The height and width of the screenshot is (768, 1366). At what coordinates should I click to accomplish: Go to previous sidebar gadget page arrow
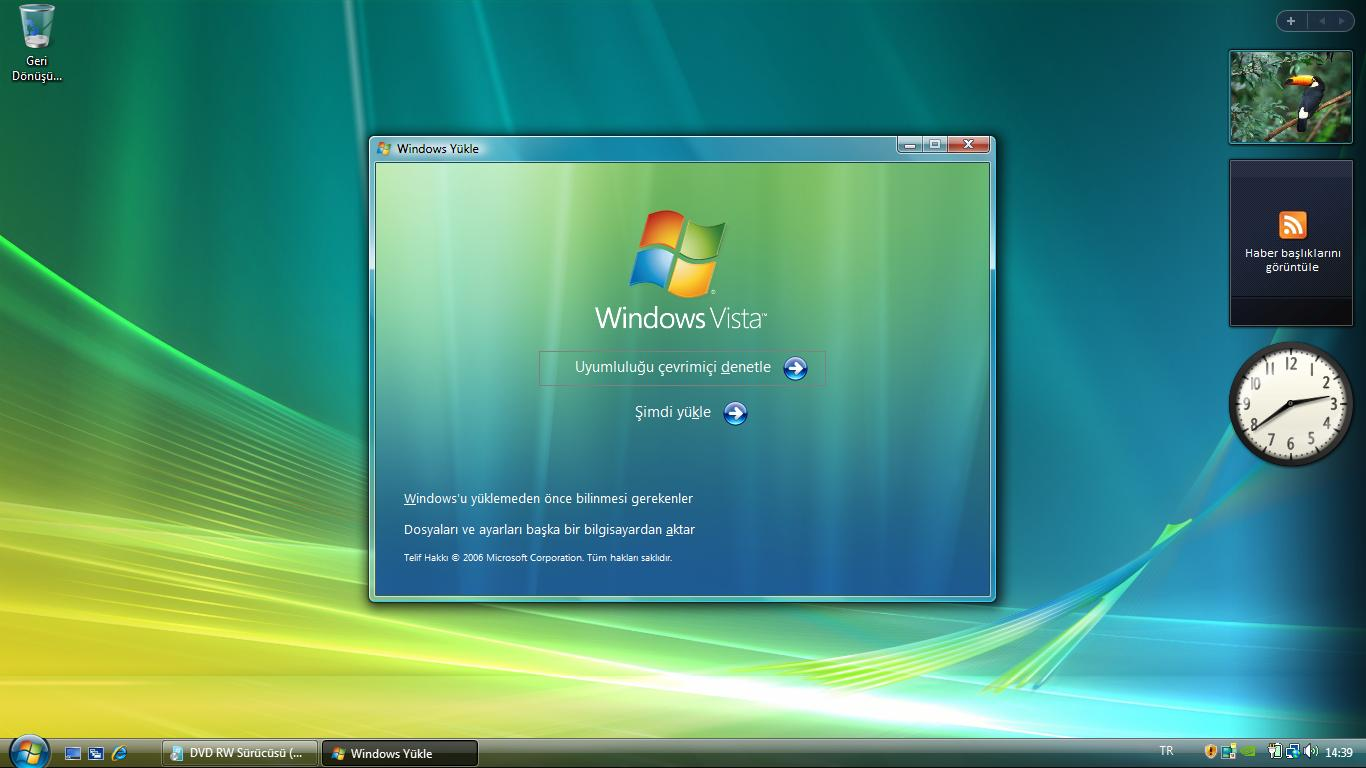[1321, 21]
